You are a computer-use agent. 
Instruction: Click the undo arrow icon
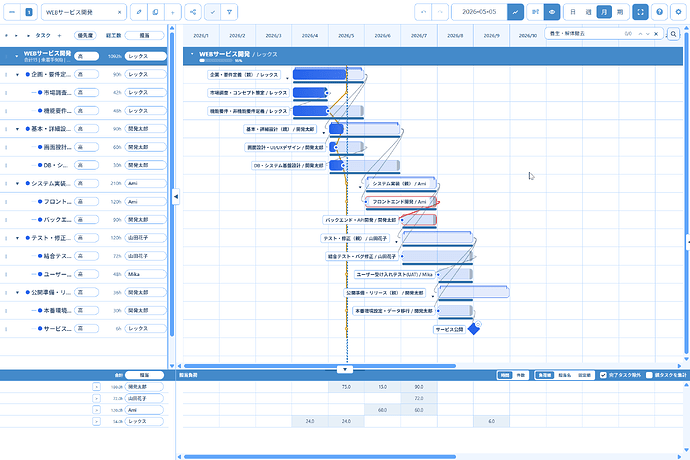(421, 12)
